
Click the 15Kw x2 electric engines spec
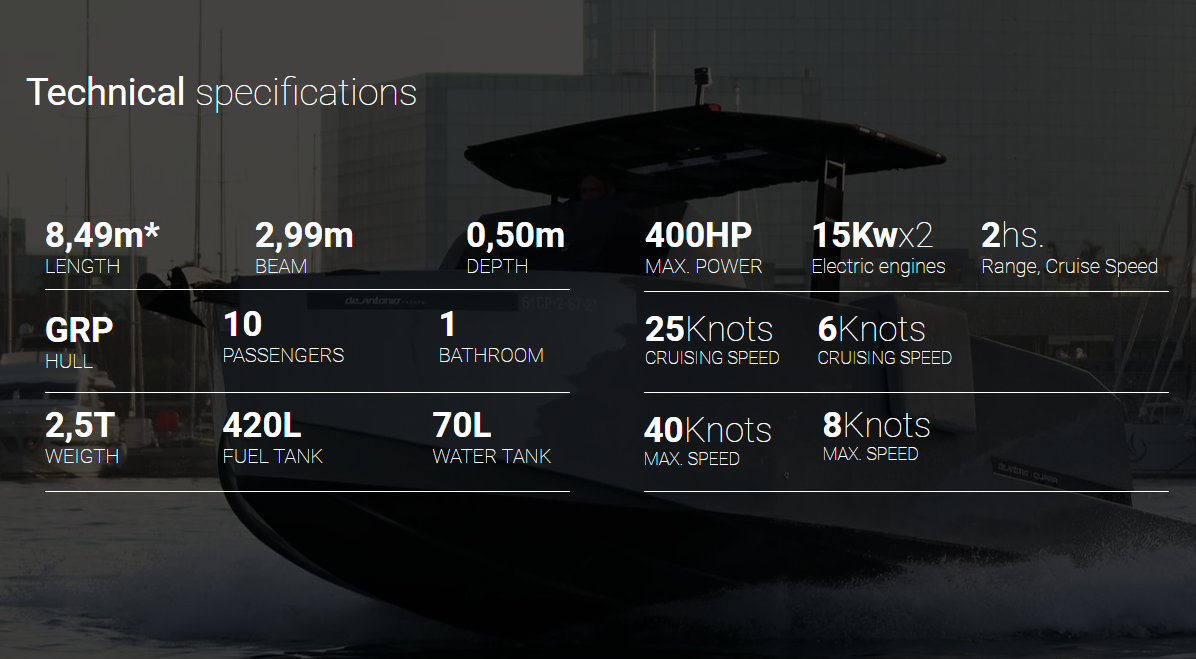[872, 235]
